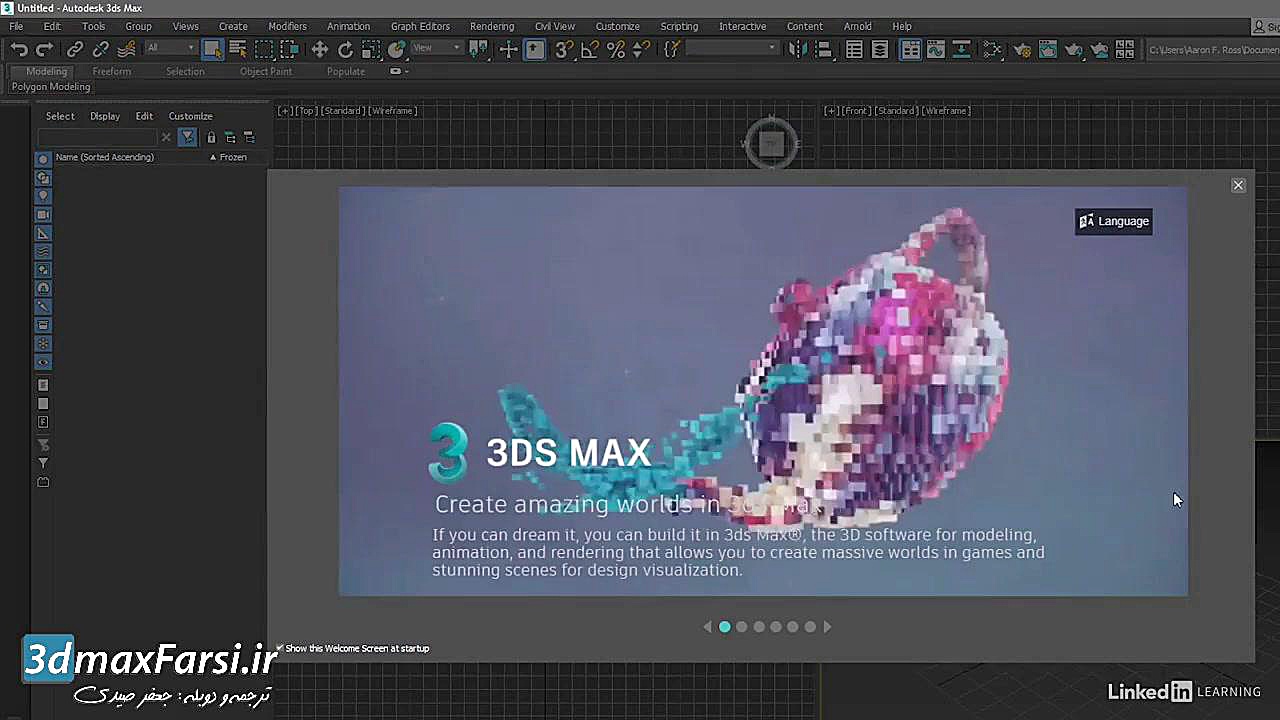Activate the Select Object tool

212,49
